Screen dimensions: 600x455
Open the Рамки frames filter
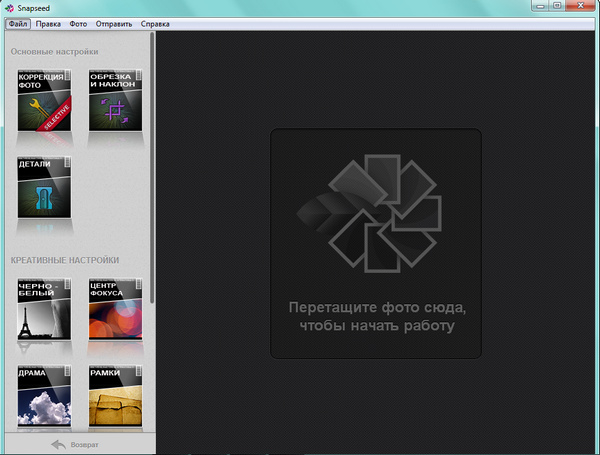pos(115,395)
